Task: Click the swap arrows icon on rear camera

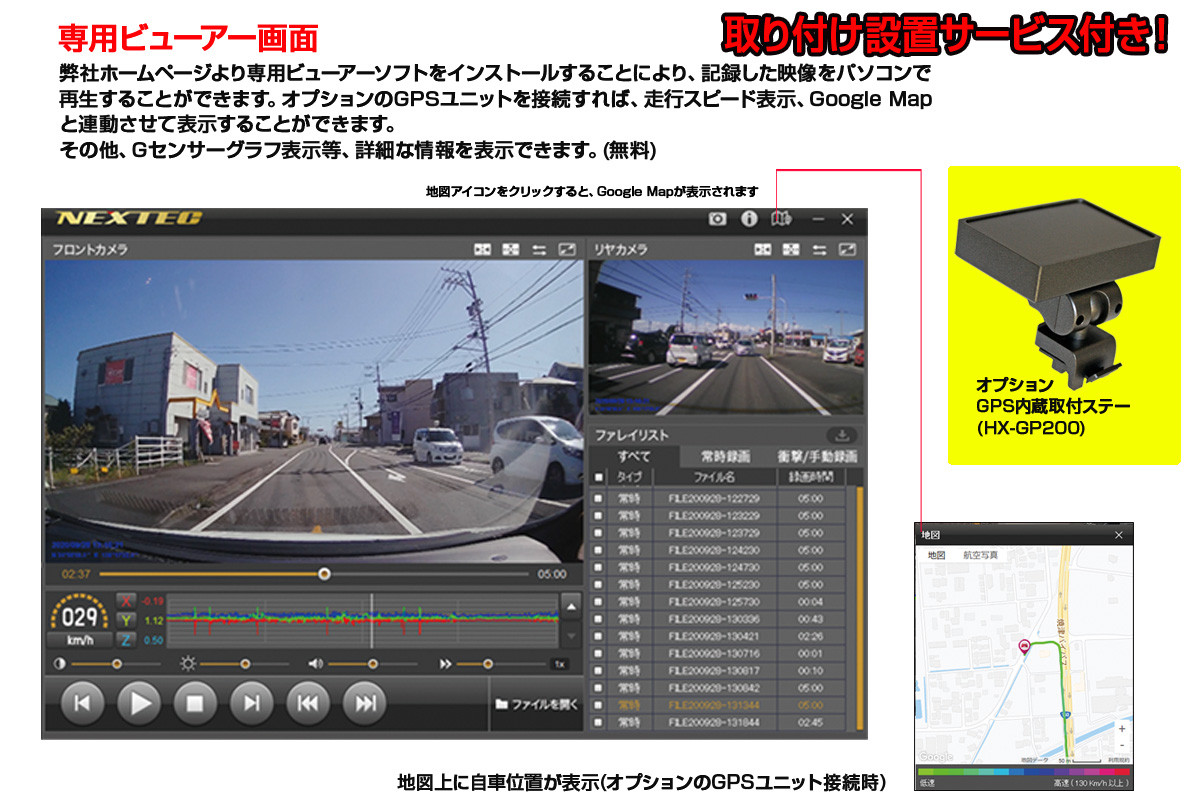Action: (x=820, y=249)
